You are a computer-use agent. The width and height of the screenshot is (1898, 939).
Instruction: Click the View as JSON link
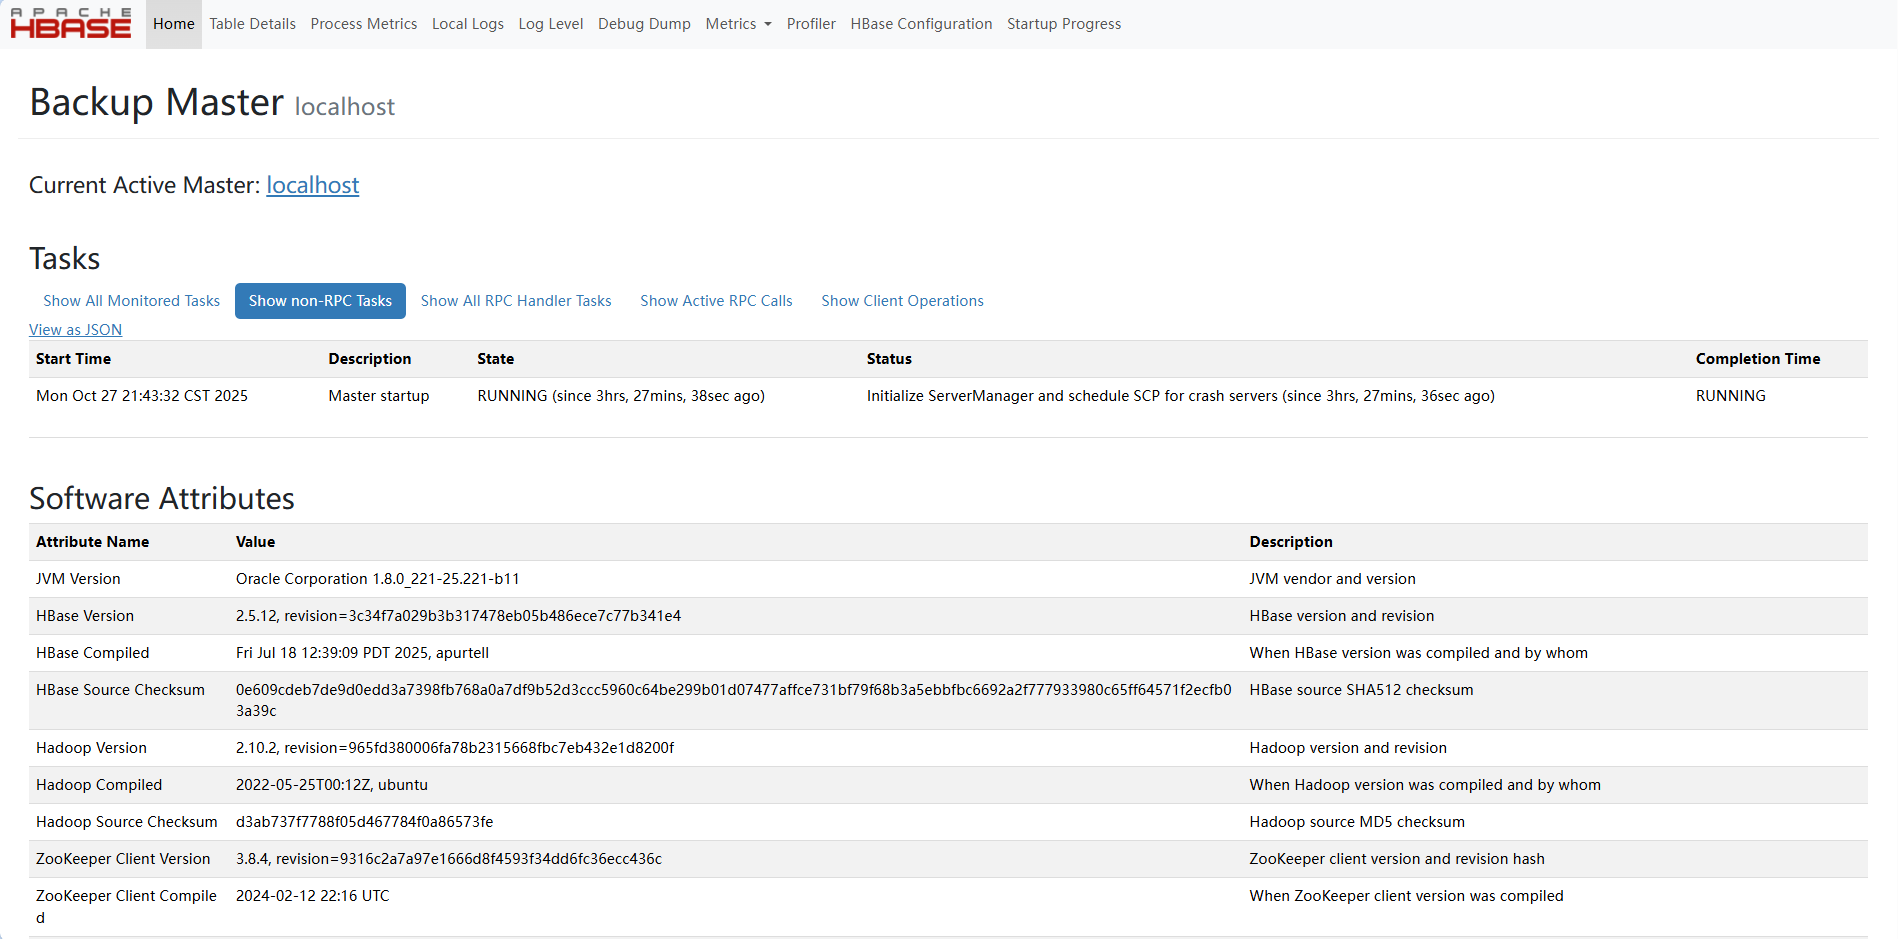pos(75,330)
